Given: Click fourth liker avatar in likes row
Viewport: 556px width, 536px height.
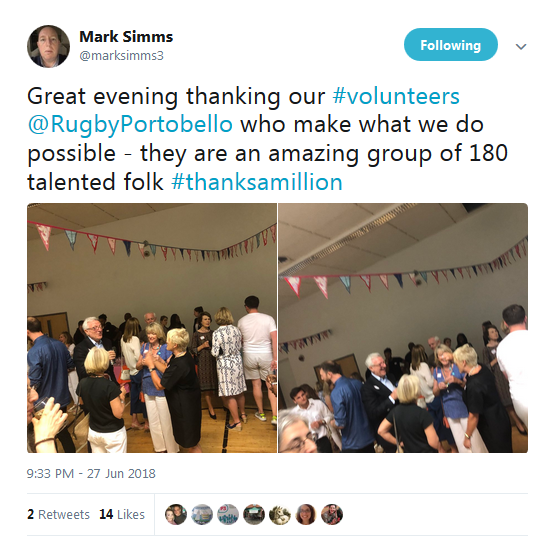Looking at the screenshot, I should 254,514.
